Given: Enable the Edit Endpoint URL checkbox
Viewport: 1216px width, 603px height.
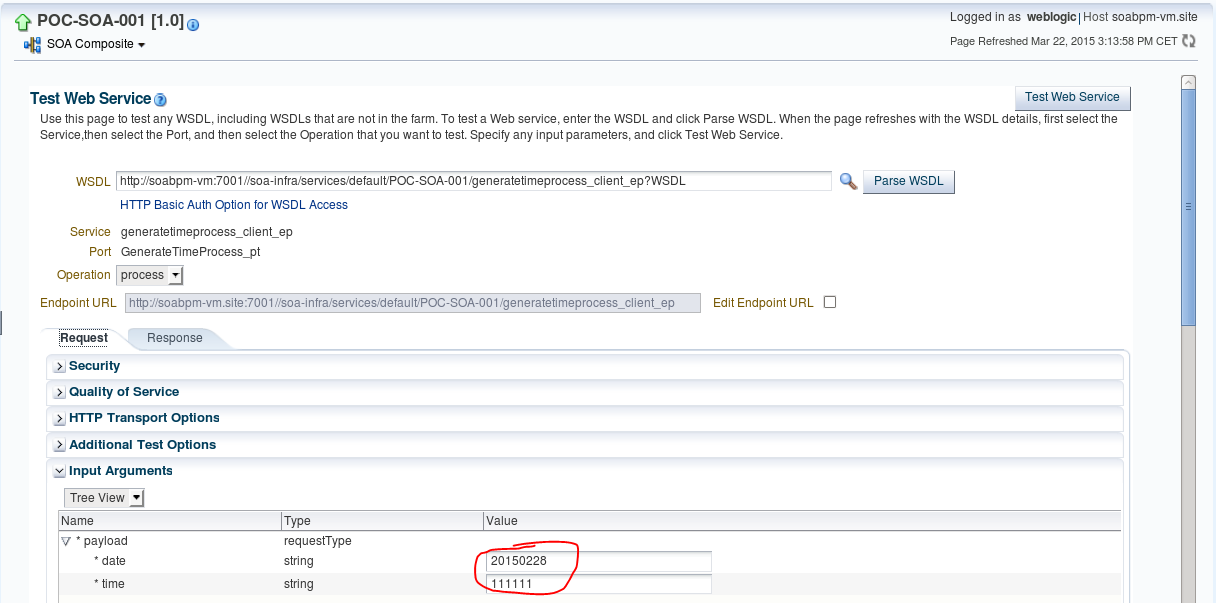Looking at the screenshot, I should coord(829,303).
